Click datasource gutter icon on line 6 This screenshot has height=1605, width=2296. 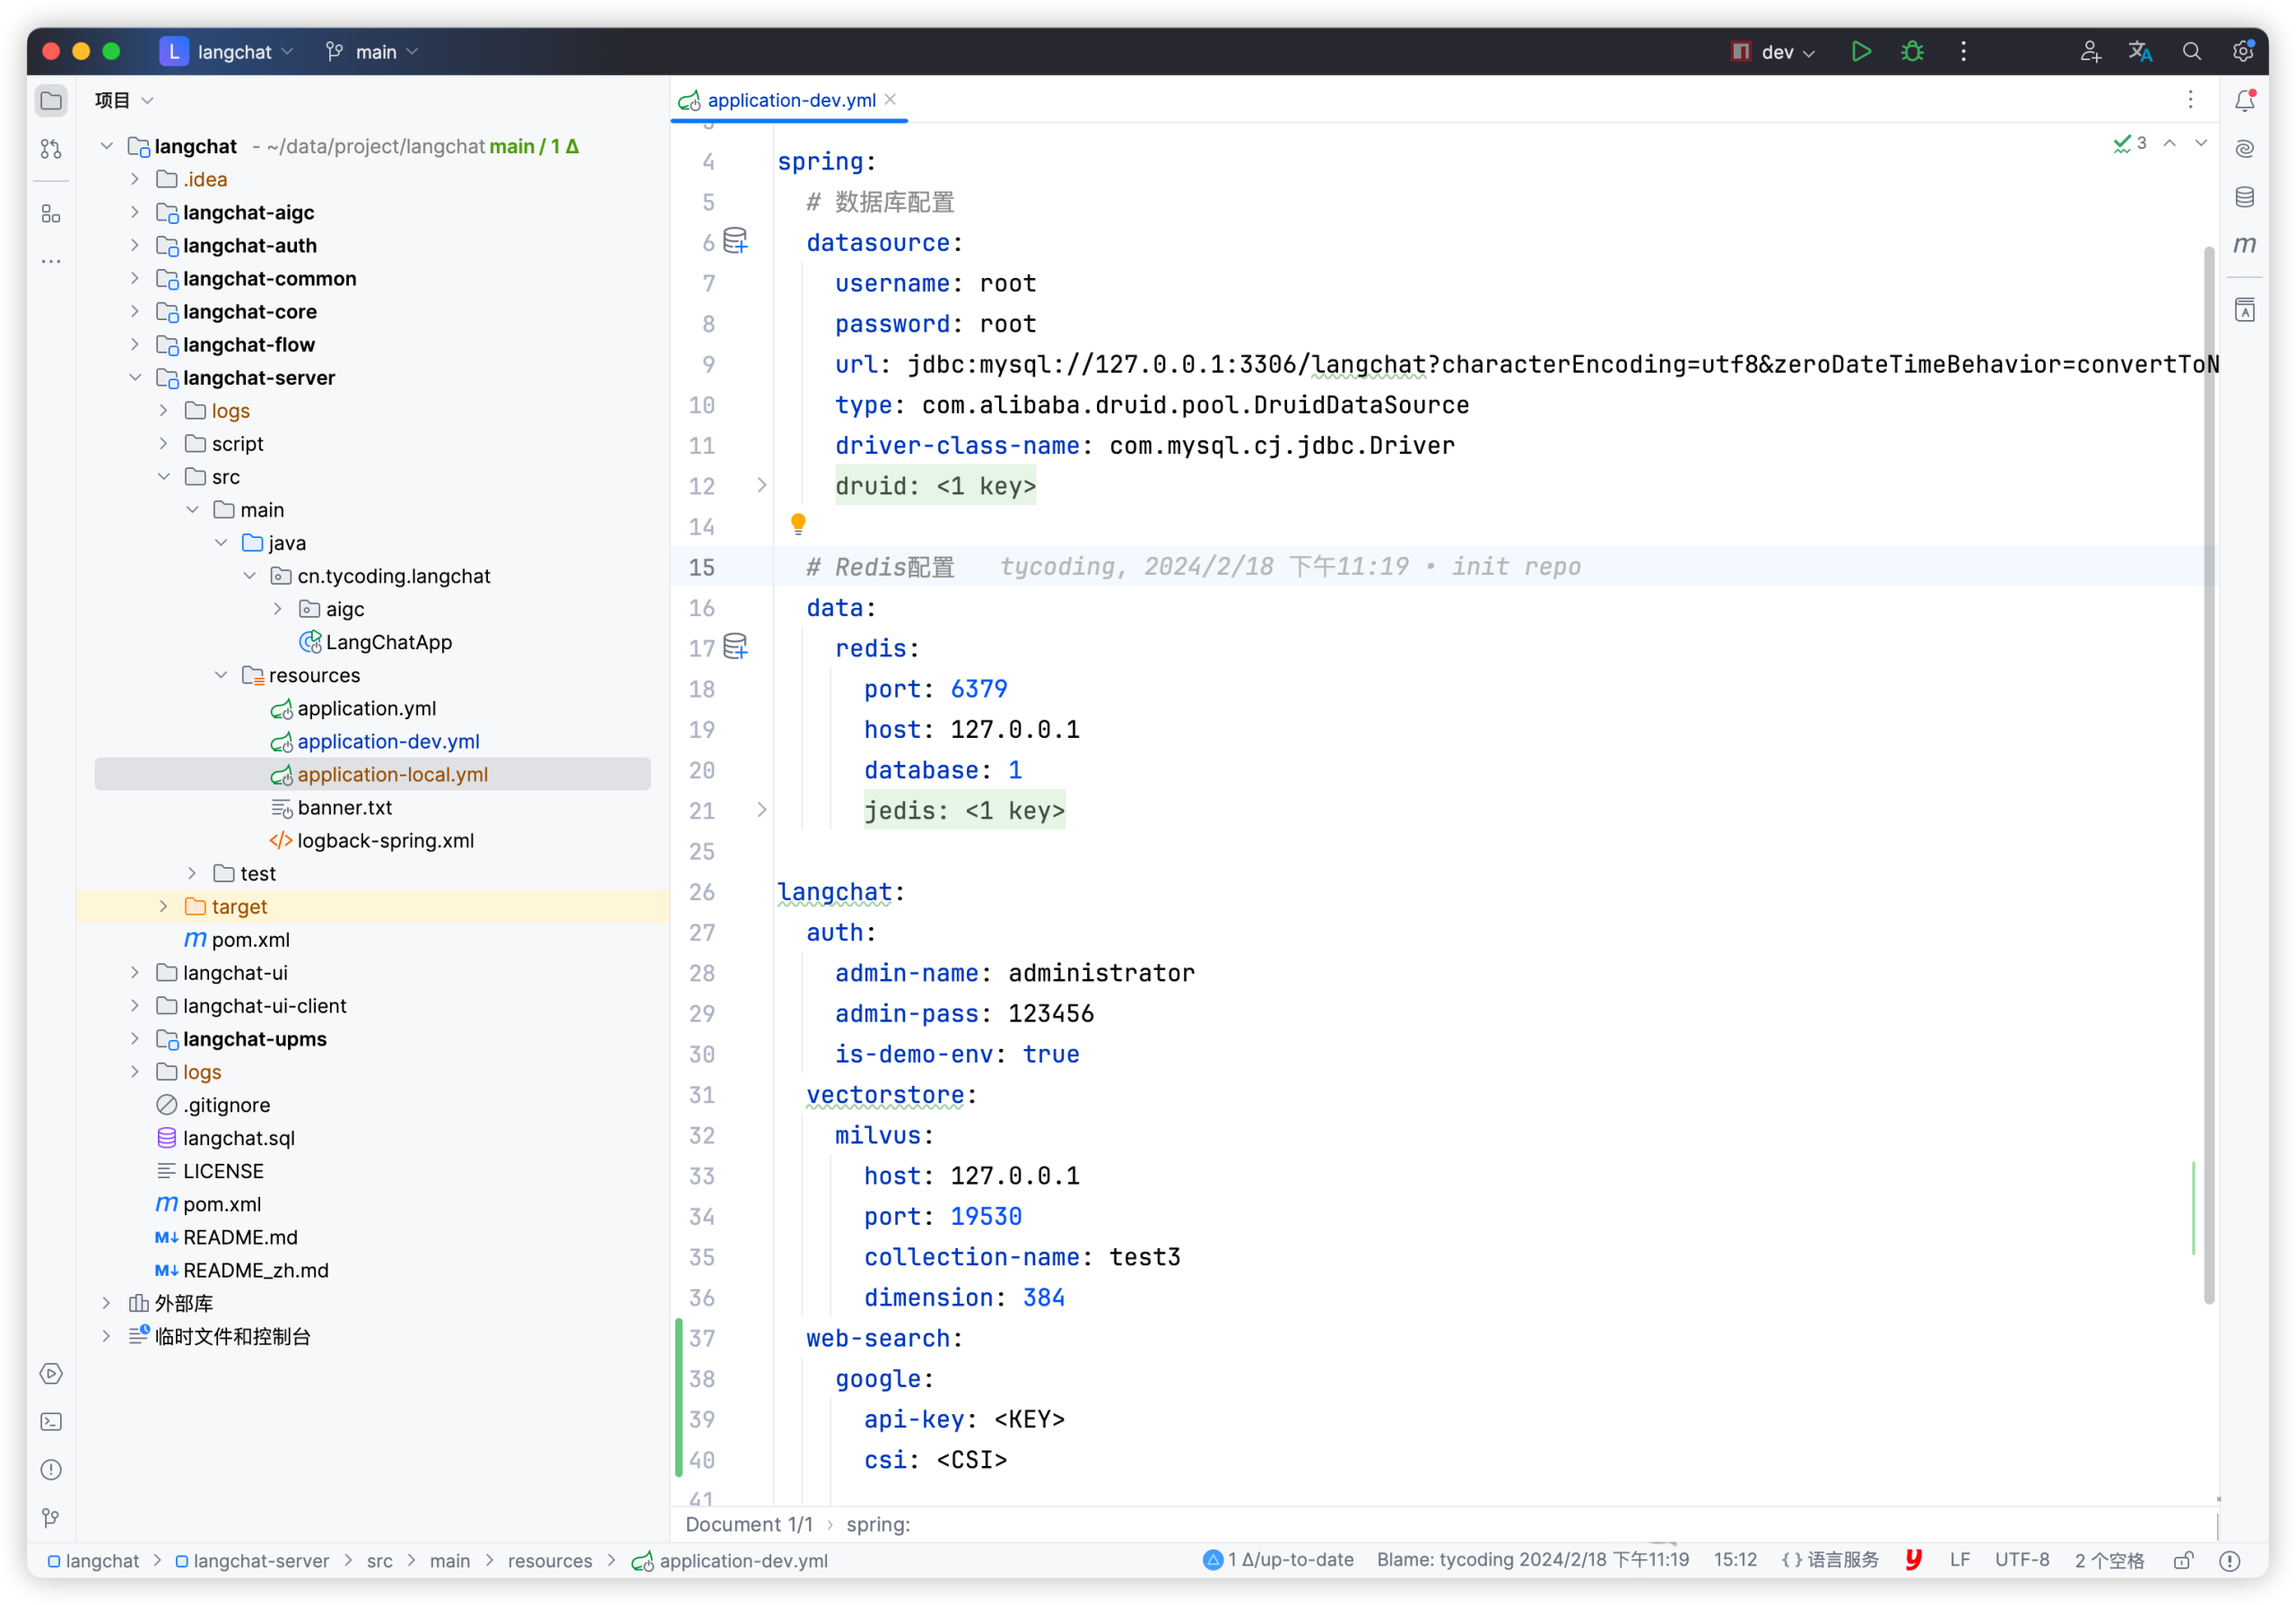pos(736,241)
